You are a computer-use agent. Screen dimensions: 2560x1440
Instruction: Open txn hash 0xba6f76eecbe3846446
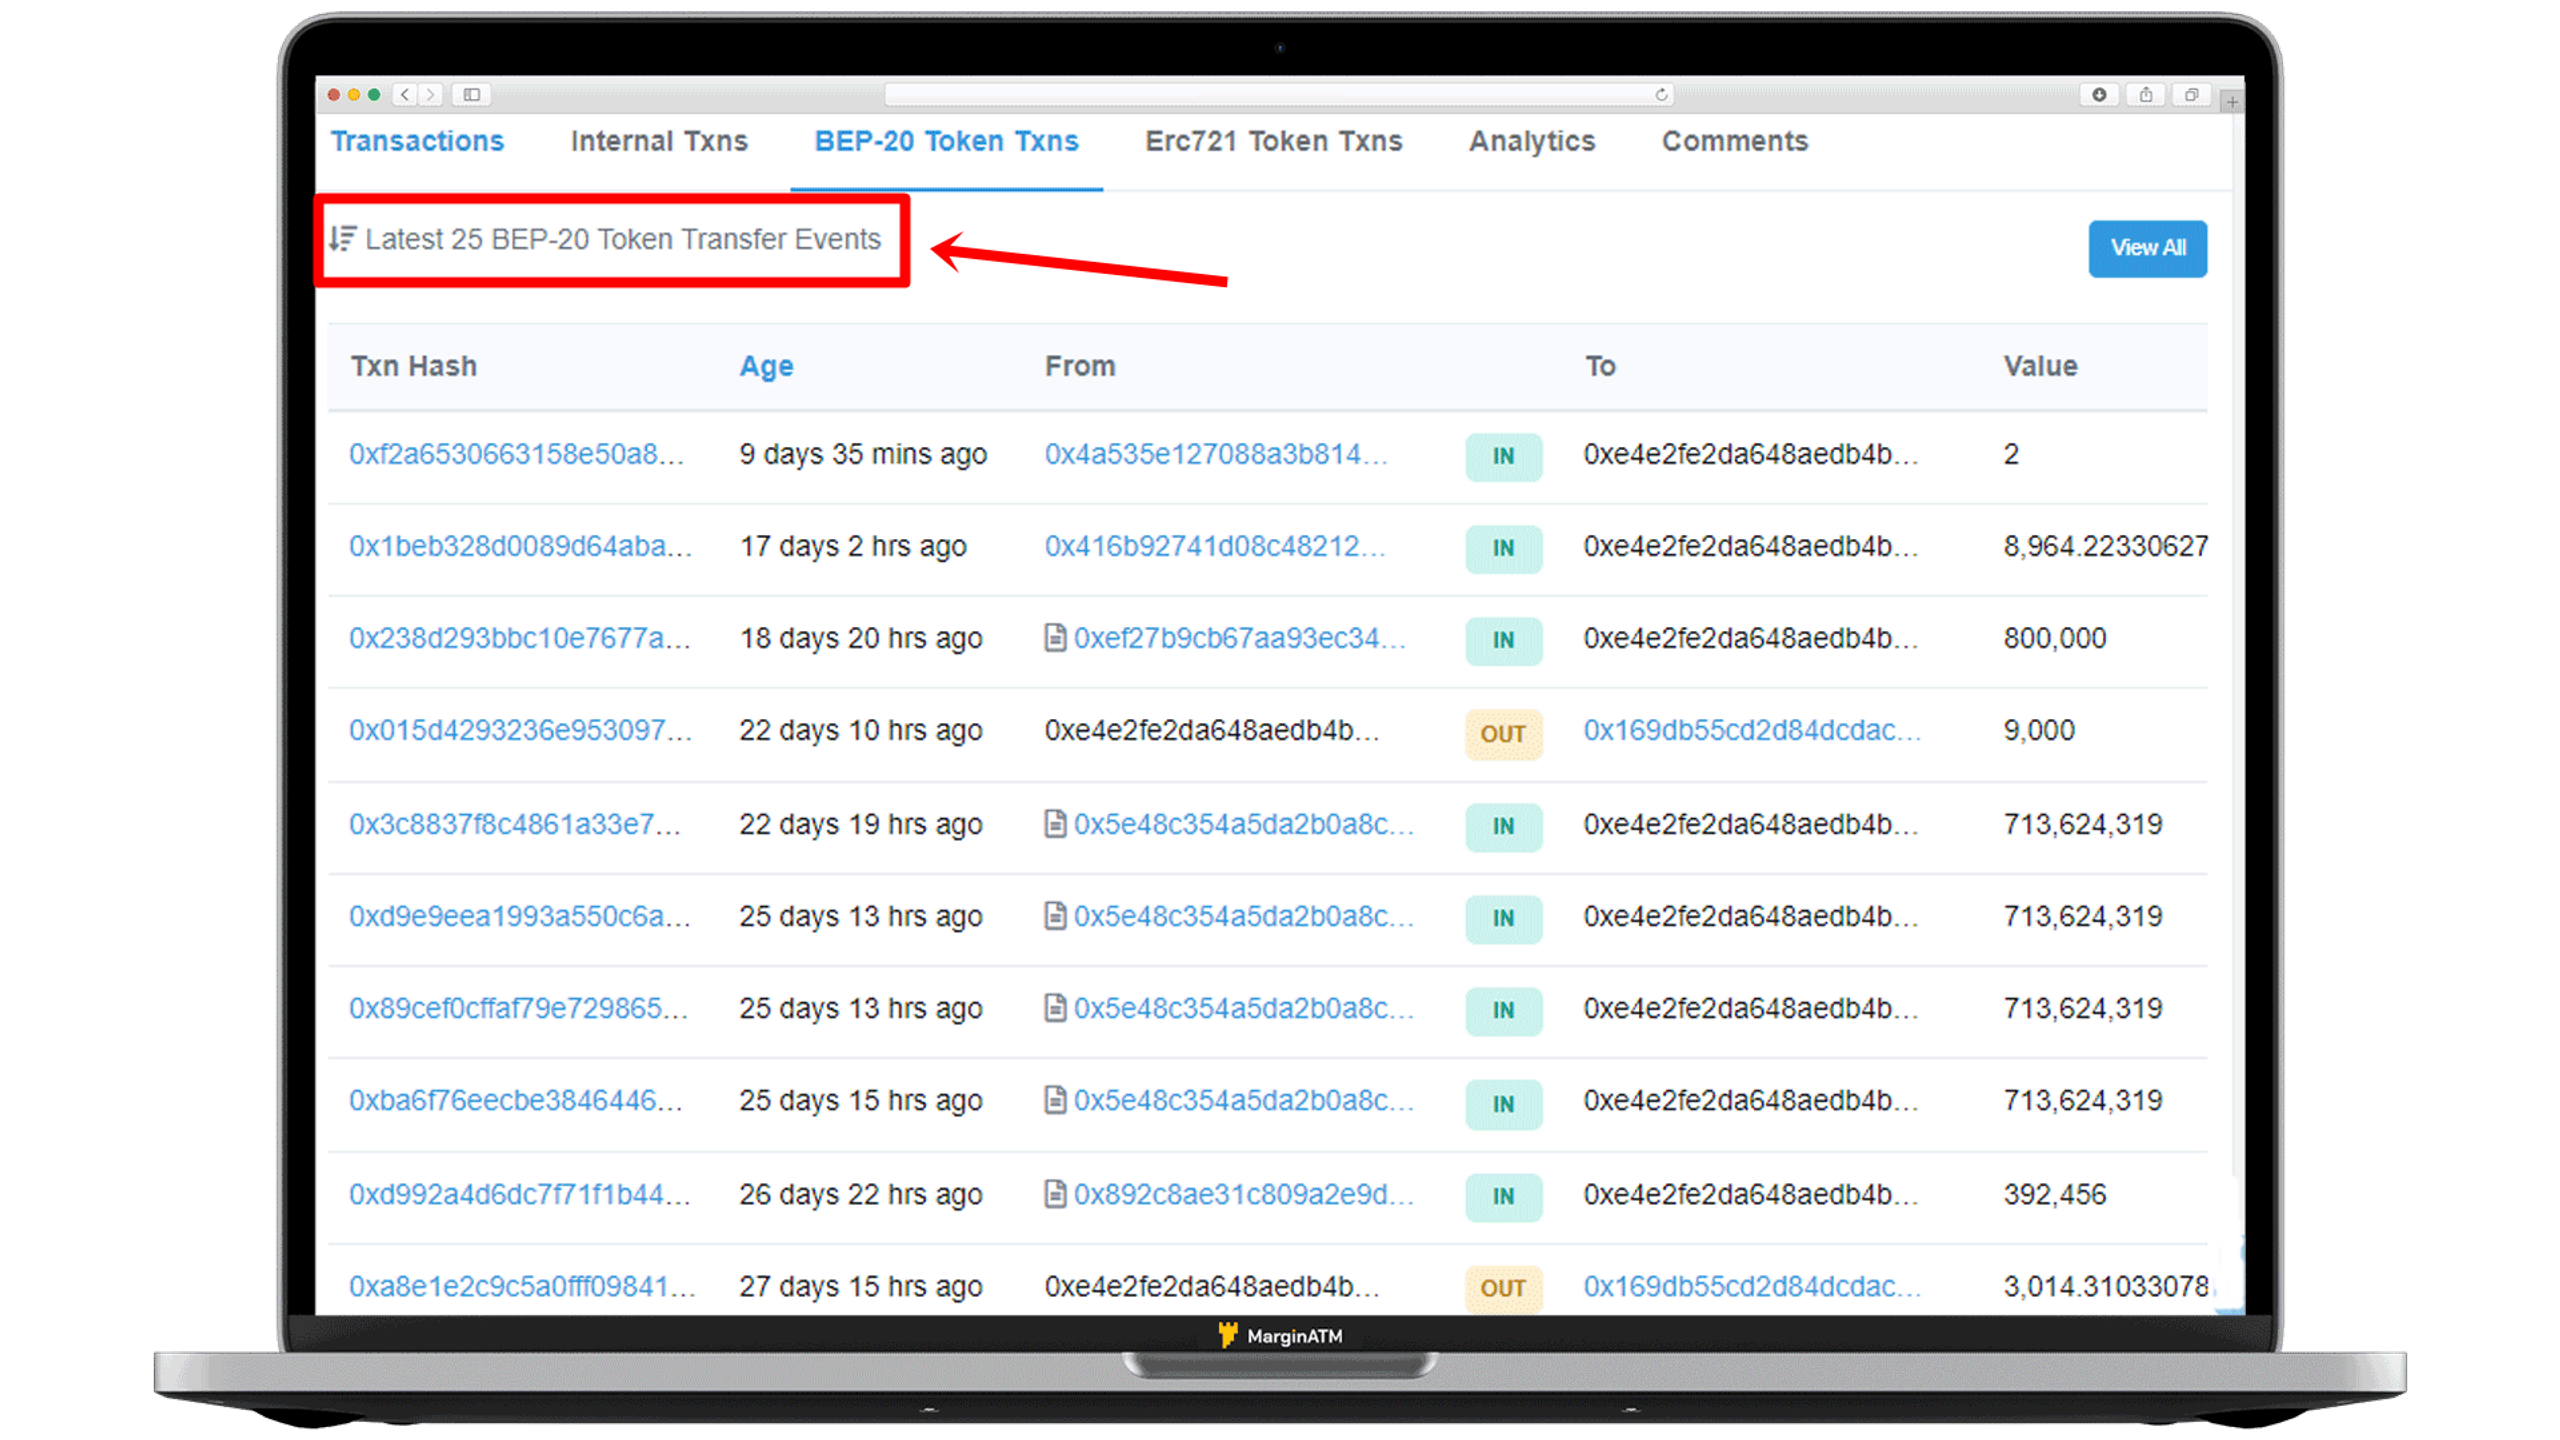pyautogui.click(x=515, y=1100)
